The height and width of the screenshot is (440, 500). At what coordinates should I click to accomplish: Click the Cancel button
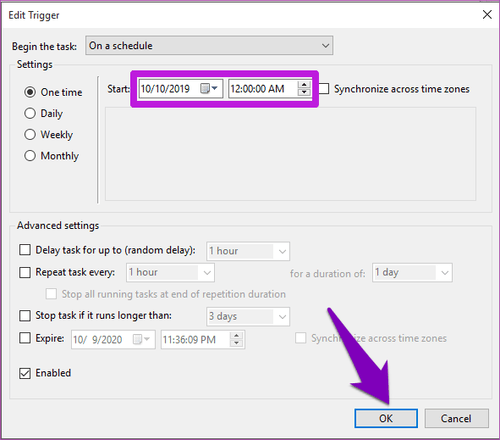pyautogui.click(x=456, y=418)
